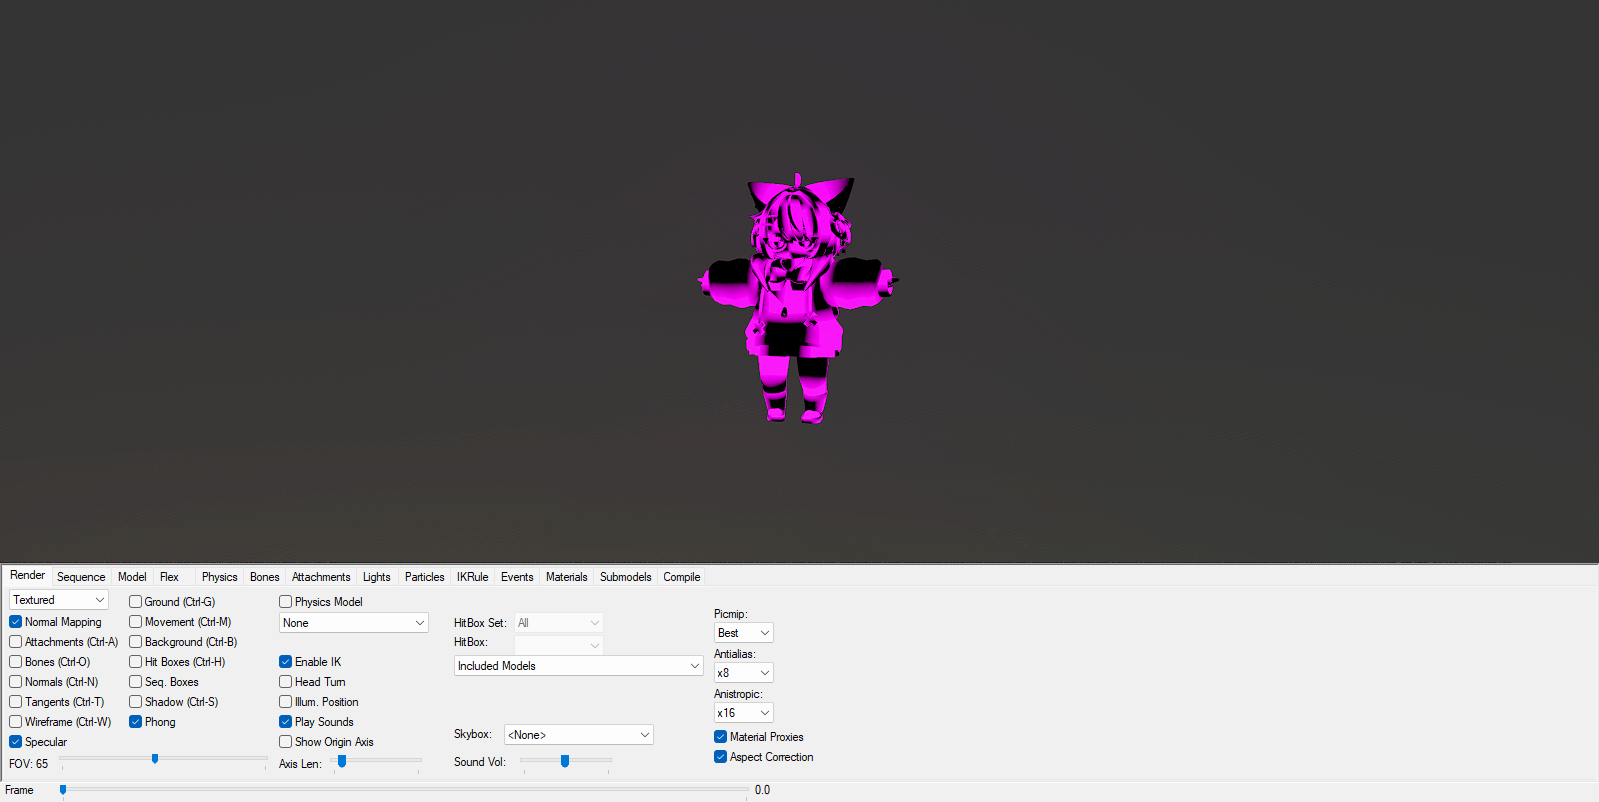Open the Picmip dropdown set to Best

pos(744,633)
